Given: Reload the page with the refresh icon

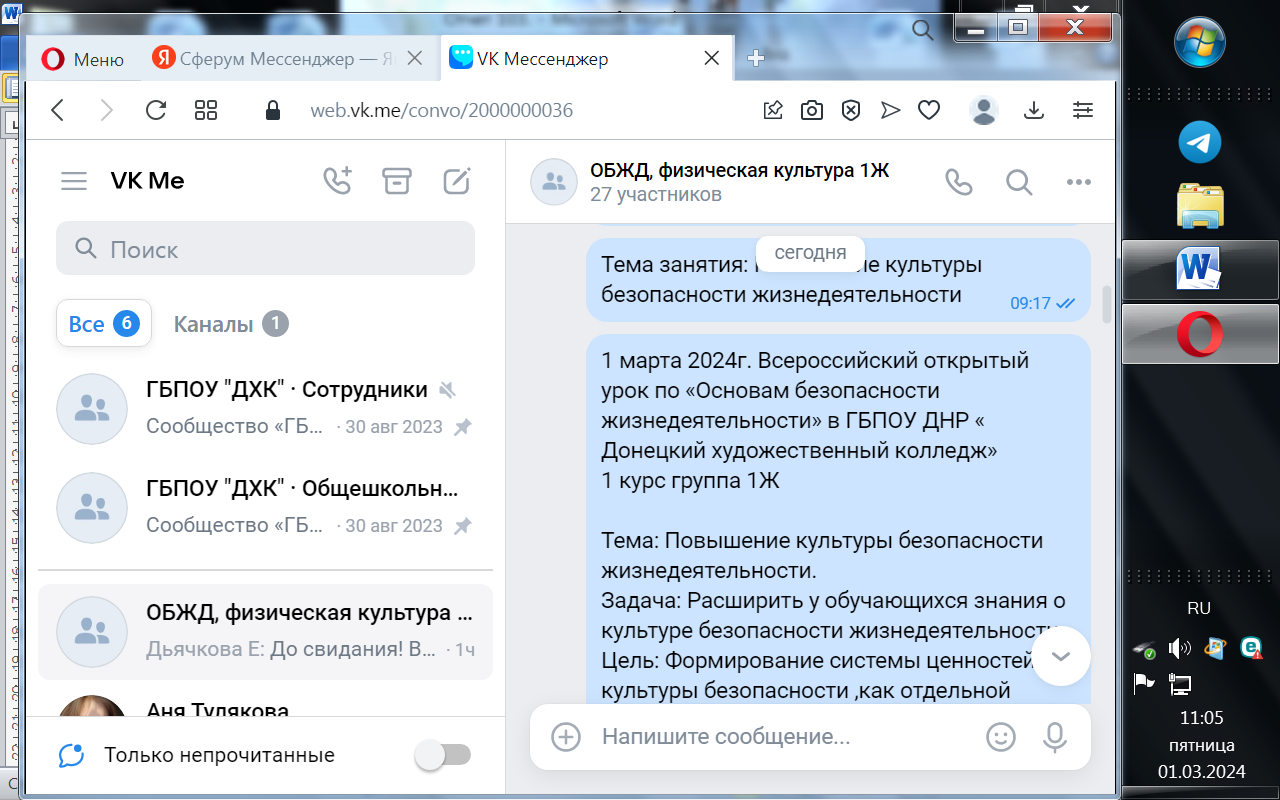Looking at the screenshot, I should pos(155,110).
